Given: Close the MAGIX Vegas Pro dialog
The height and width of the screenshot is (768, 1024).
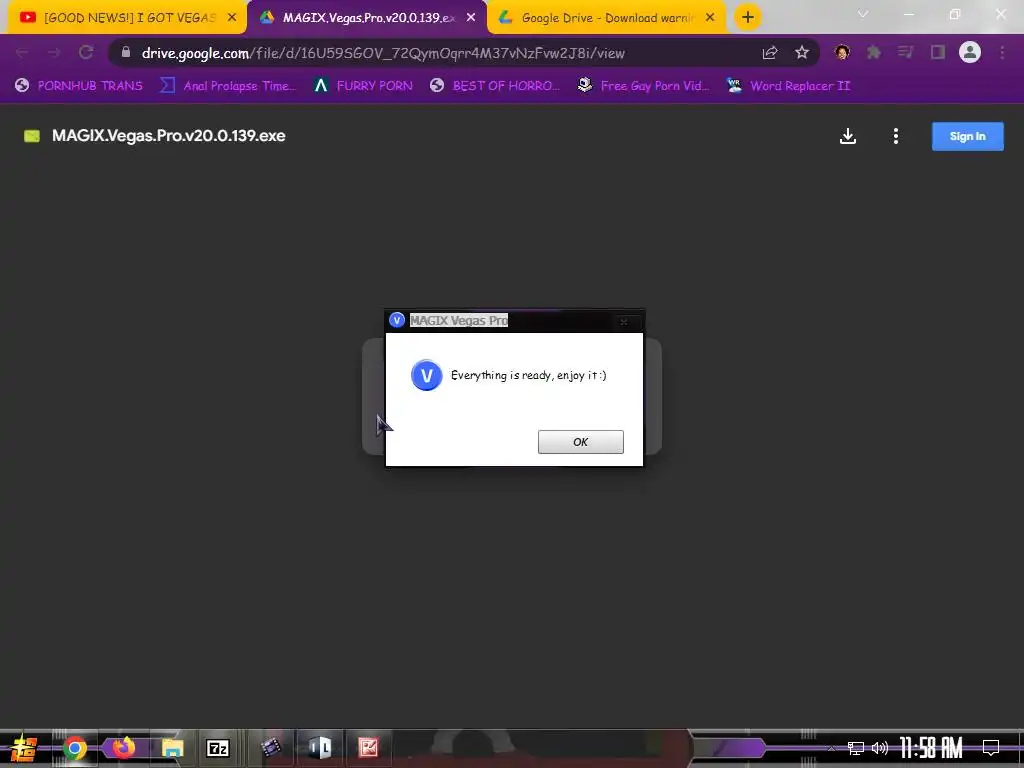Looking at the screenshot, I should (624, 321).
